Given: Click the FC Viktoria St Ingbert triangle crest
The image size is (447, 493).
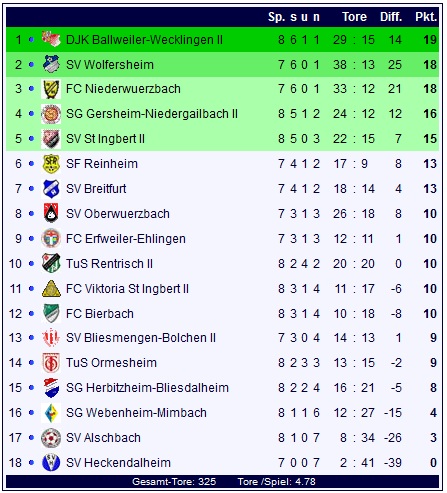Looking at the screenshot, I should point(51,289).
